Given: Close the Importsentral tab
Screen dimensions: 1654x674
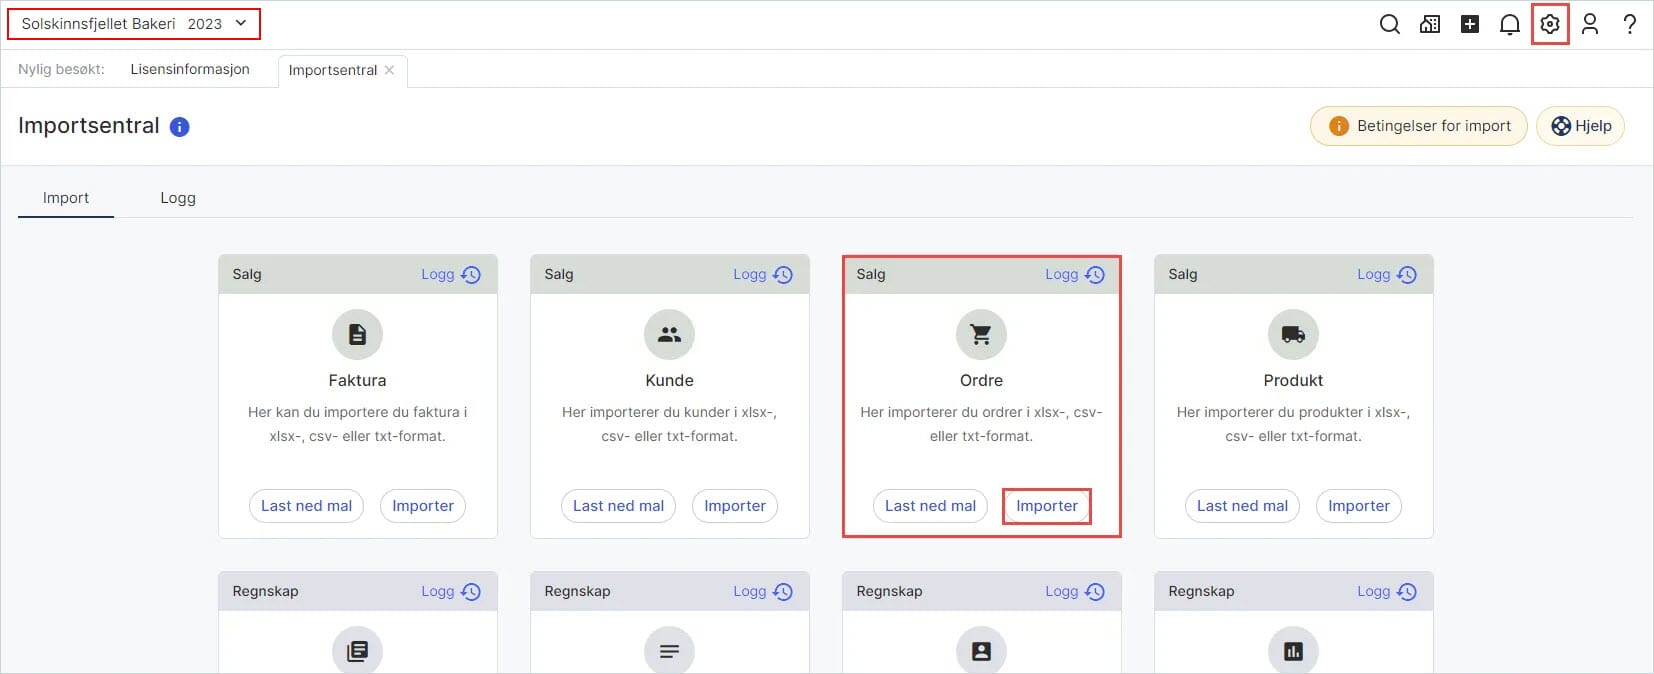Looking at the screenshot, I should tap(389, 70).
